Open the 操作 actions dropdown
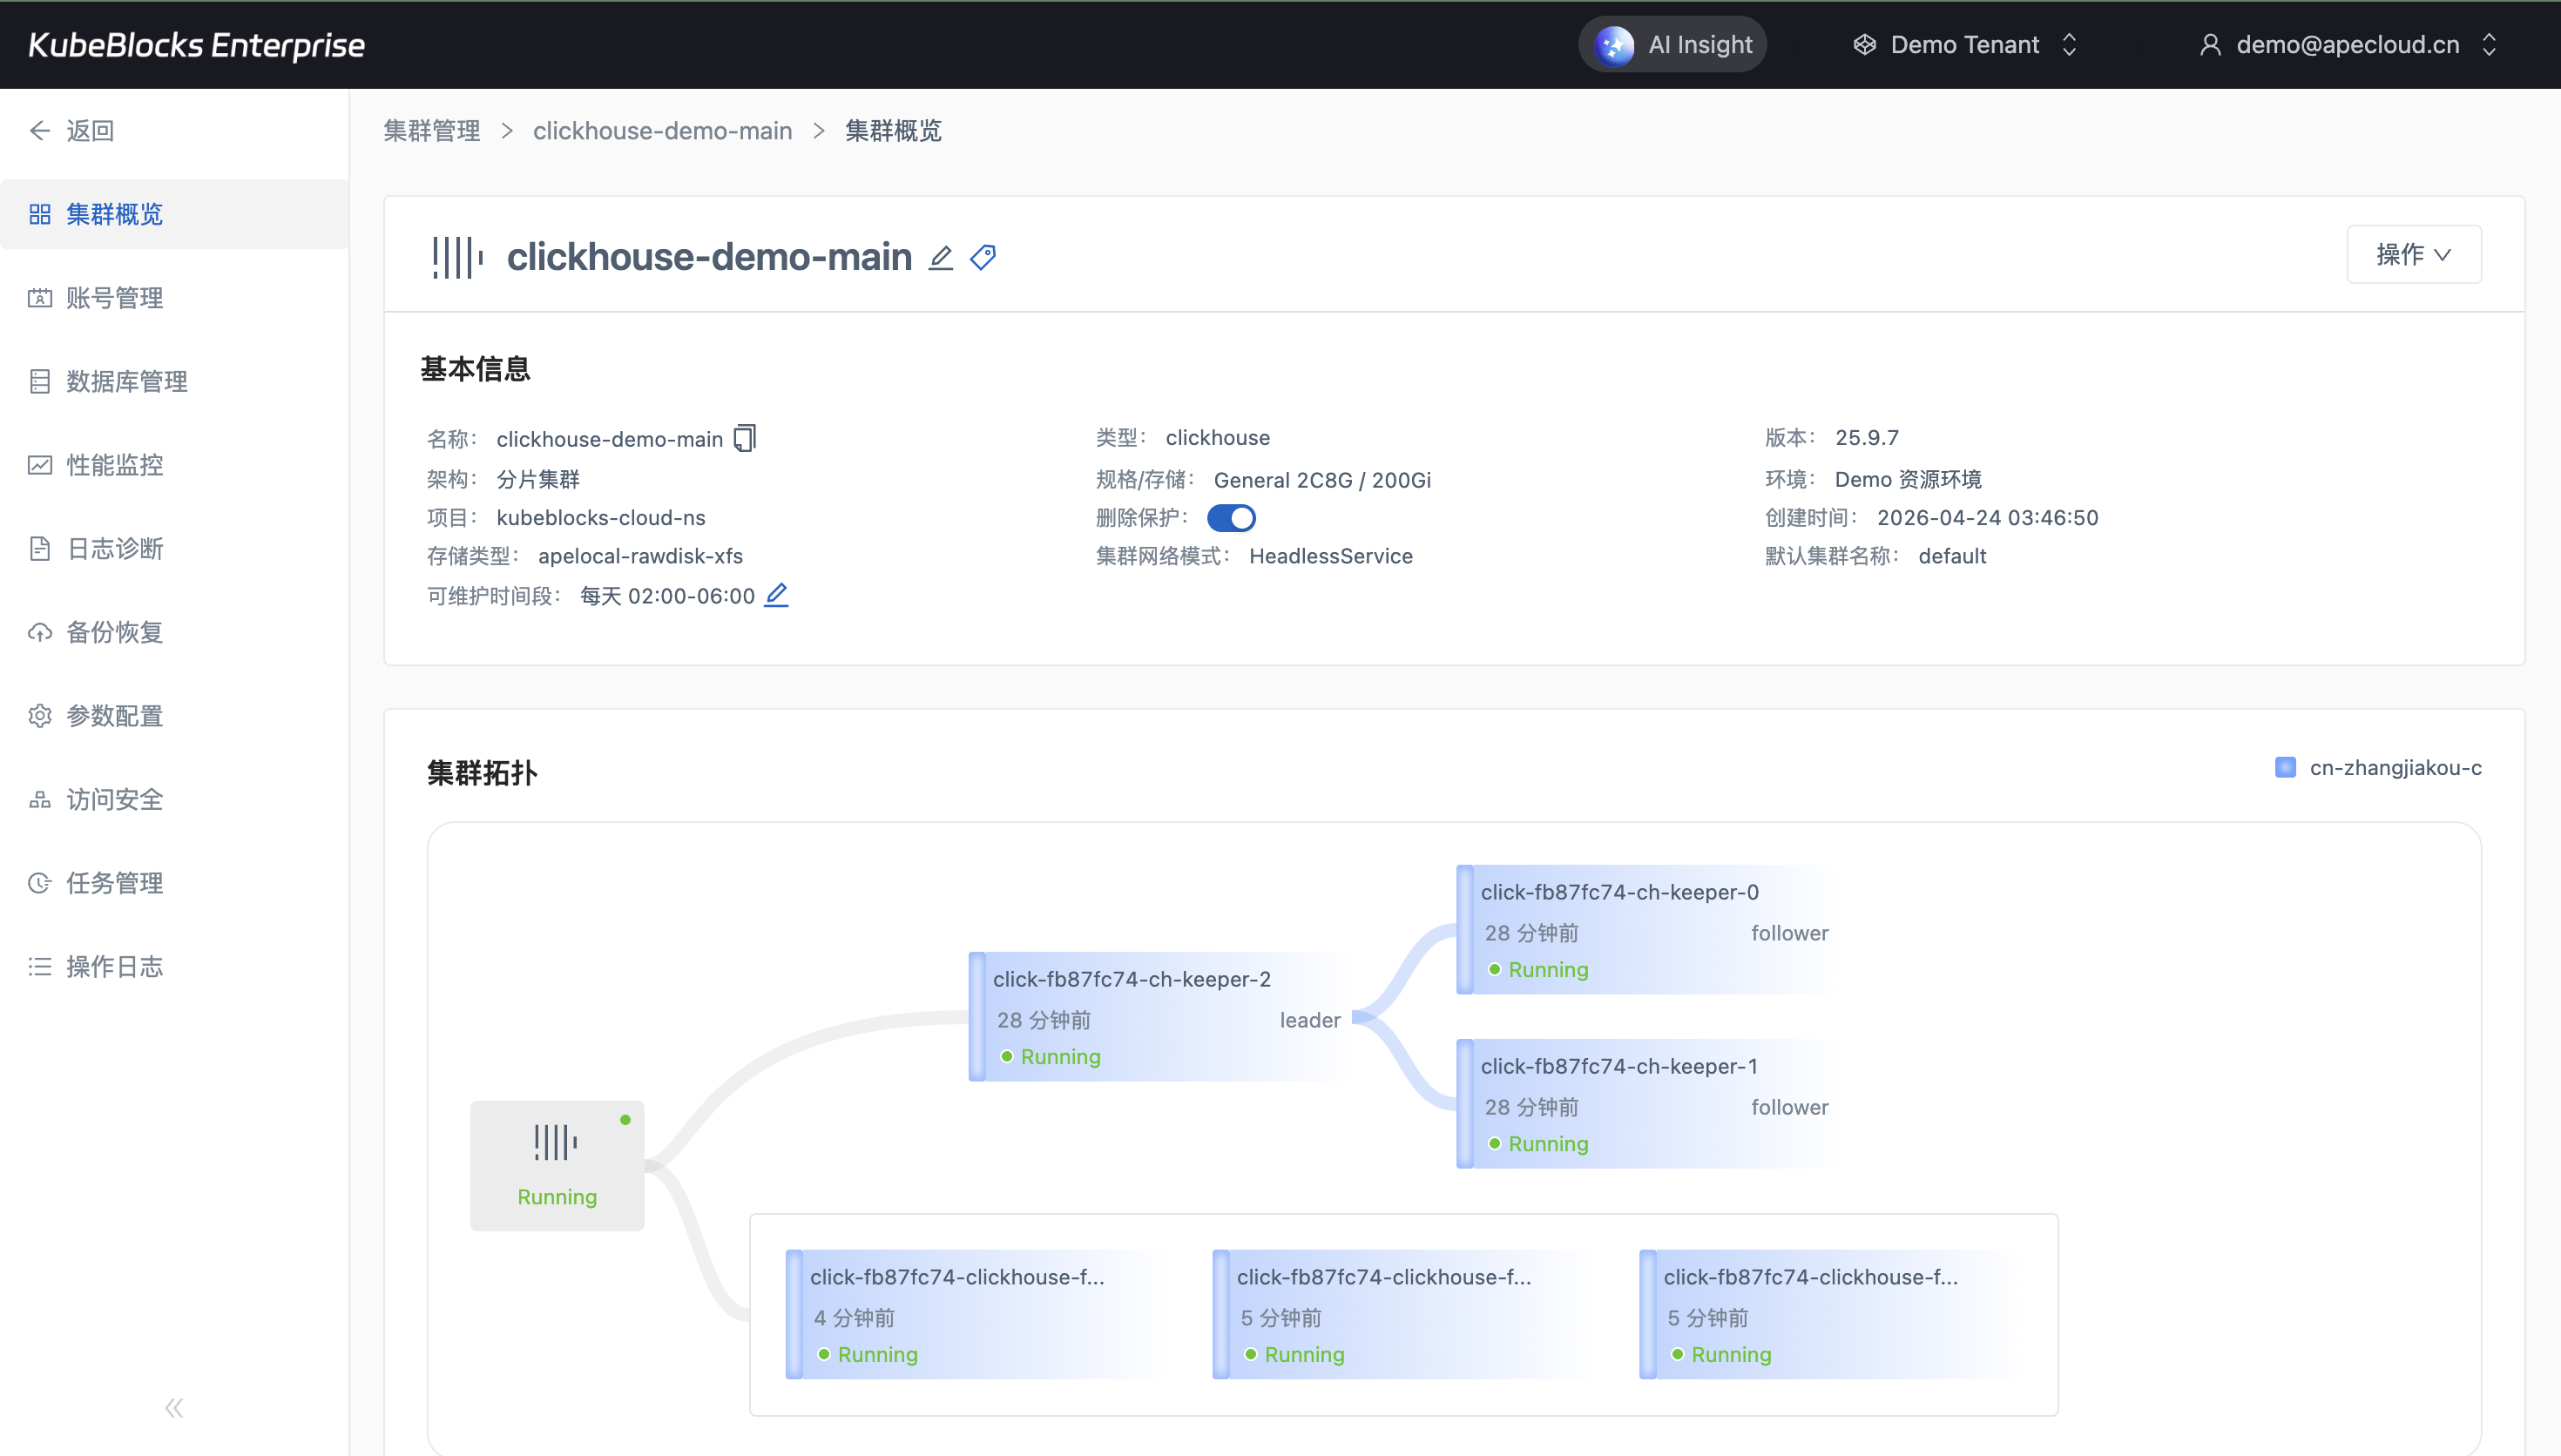2561x1456 pixels. tap(2413, 254)
